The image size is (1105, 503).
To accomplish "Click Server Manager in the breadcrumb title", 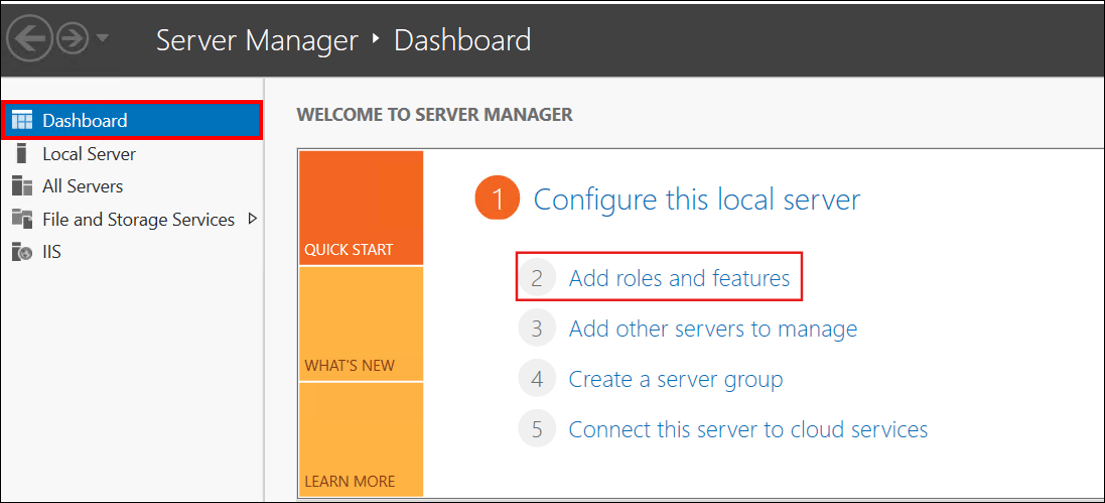I will click(257, 40).
